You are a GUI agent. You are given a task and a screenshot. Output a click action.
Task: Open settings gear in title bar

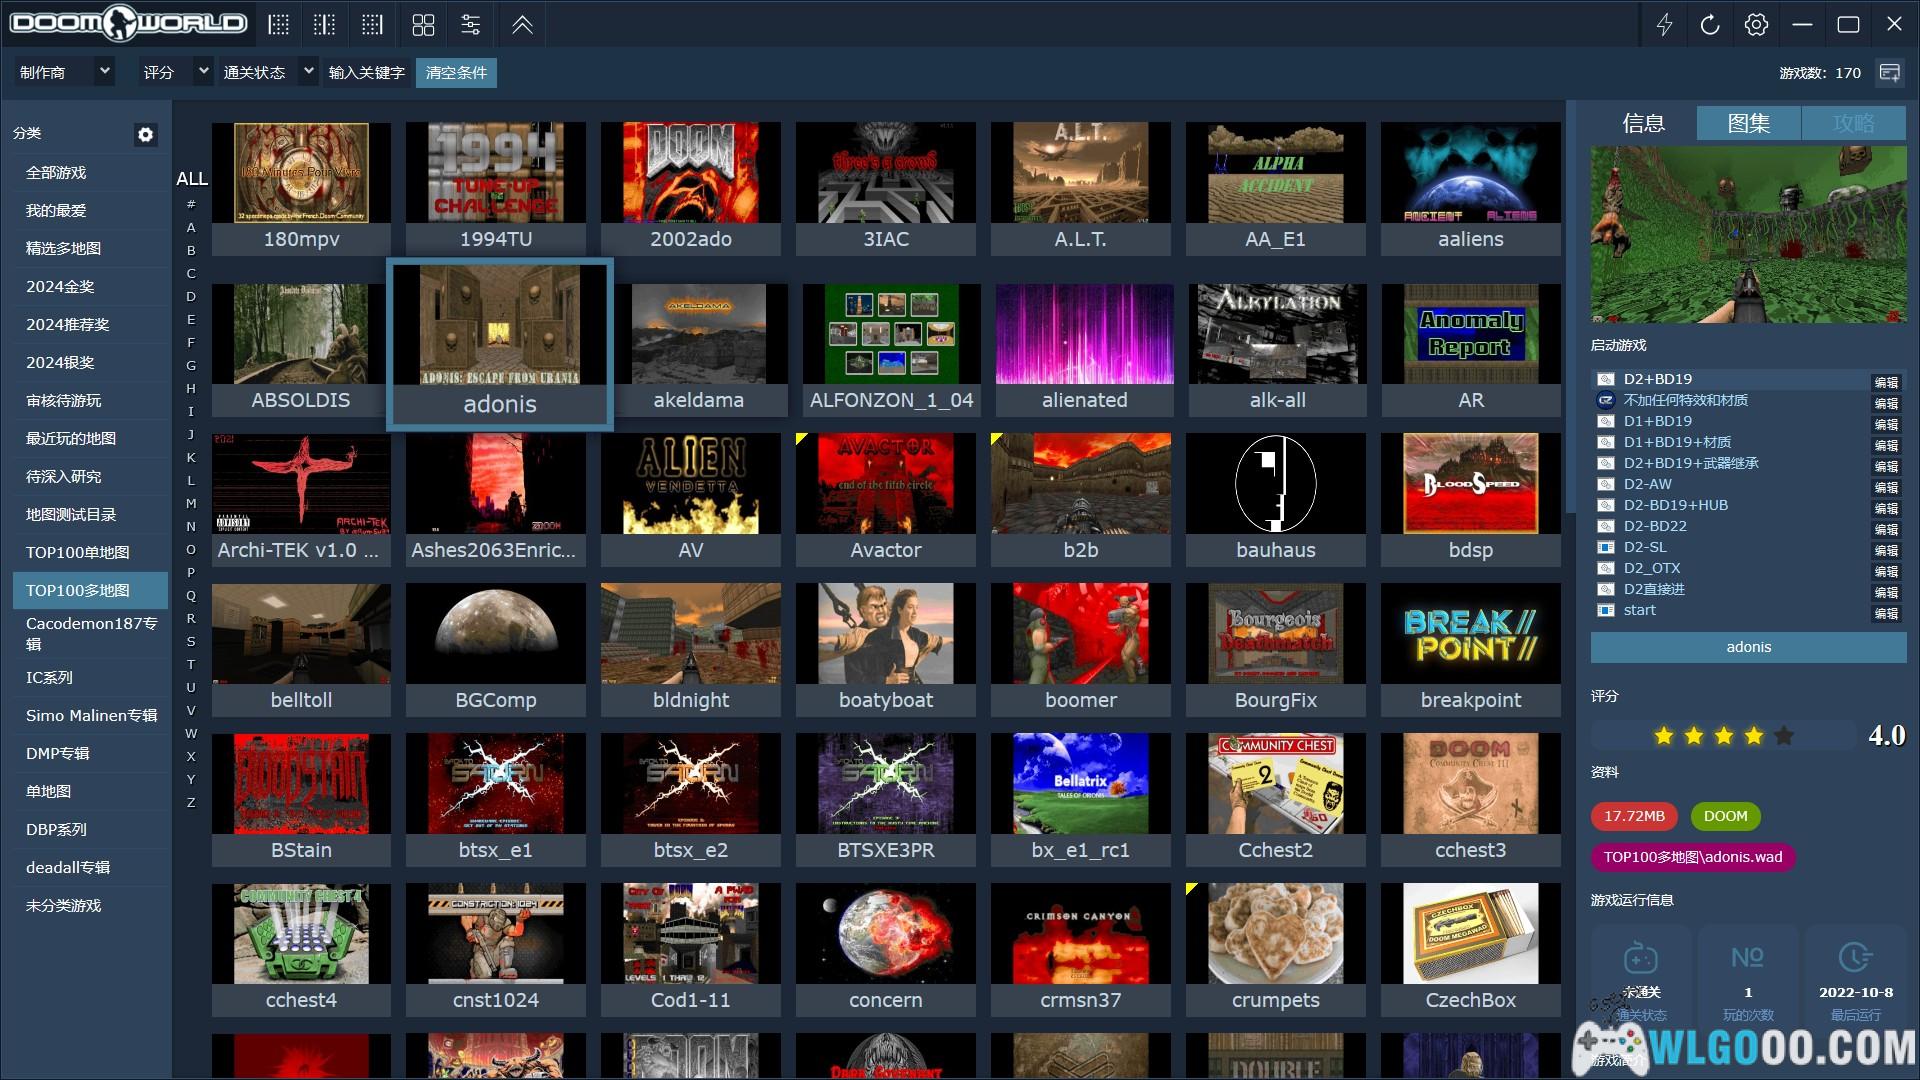click(1756, 25)
